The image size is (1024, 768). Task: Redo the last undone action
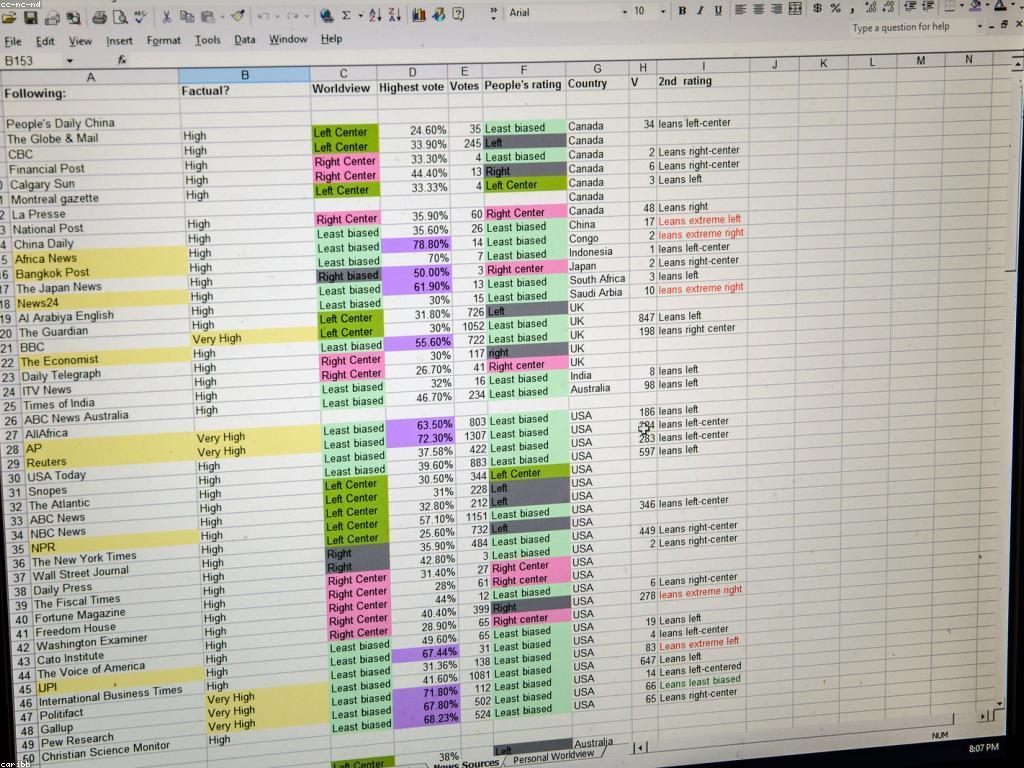[293, 16]
